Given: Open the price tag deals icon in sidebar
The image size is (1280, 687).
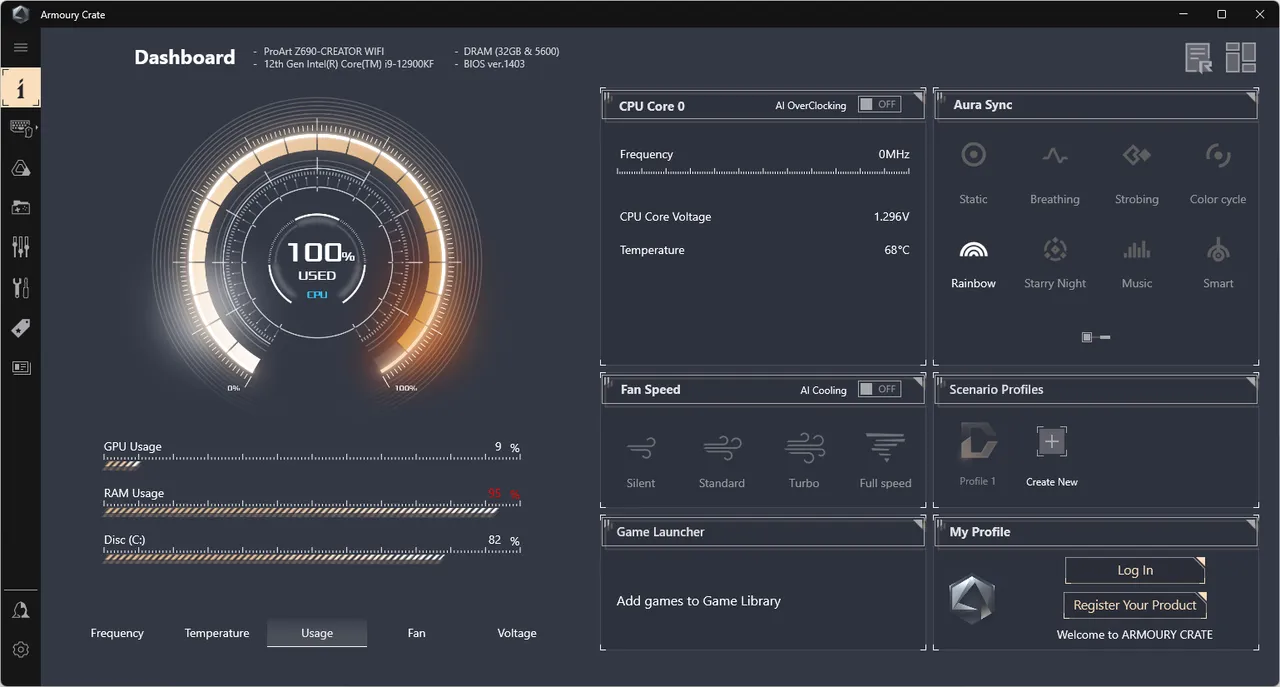Looking at the screenshot, I should (20, 328).
